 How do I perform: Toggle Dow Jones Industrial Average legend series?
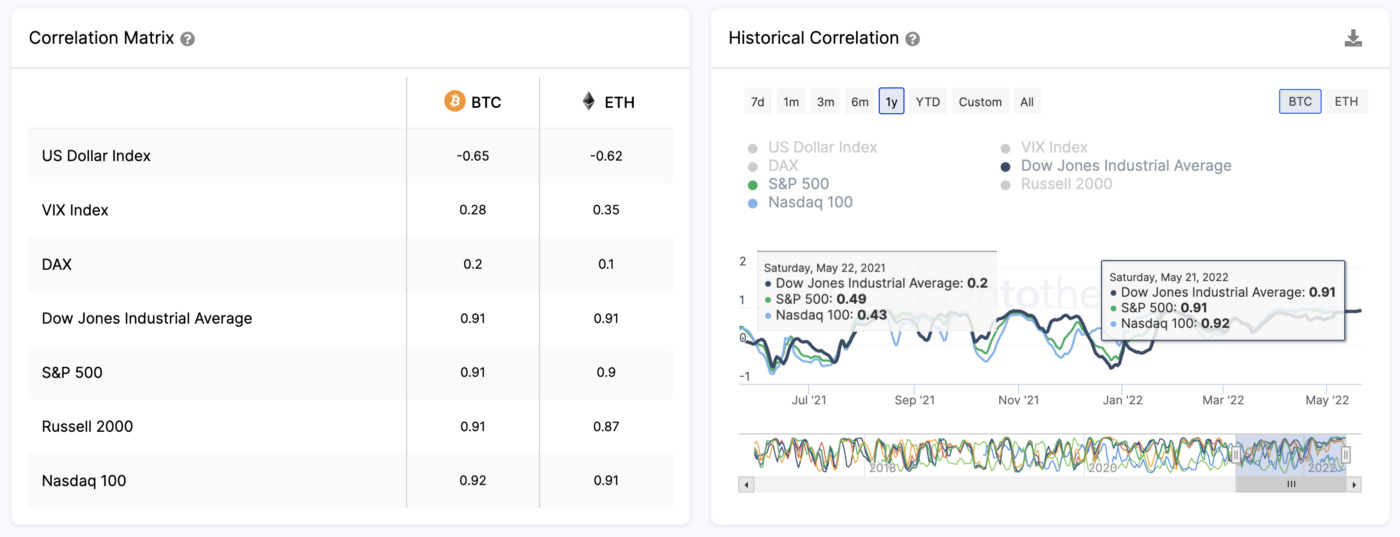click(x=1115, y=165)
